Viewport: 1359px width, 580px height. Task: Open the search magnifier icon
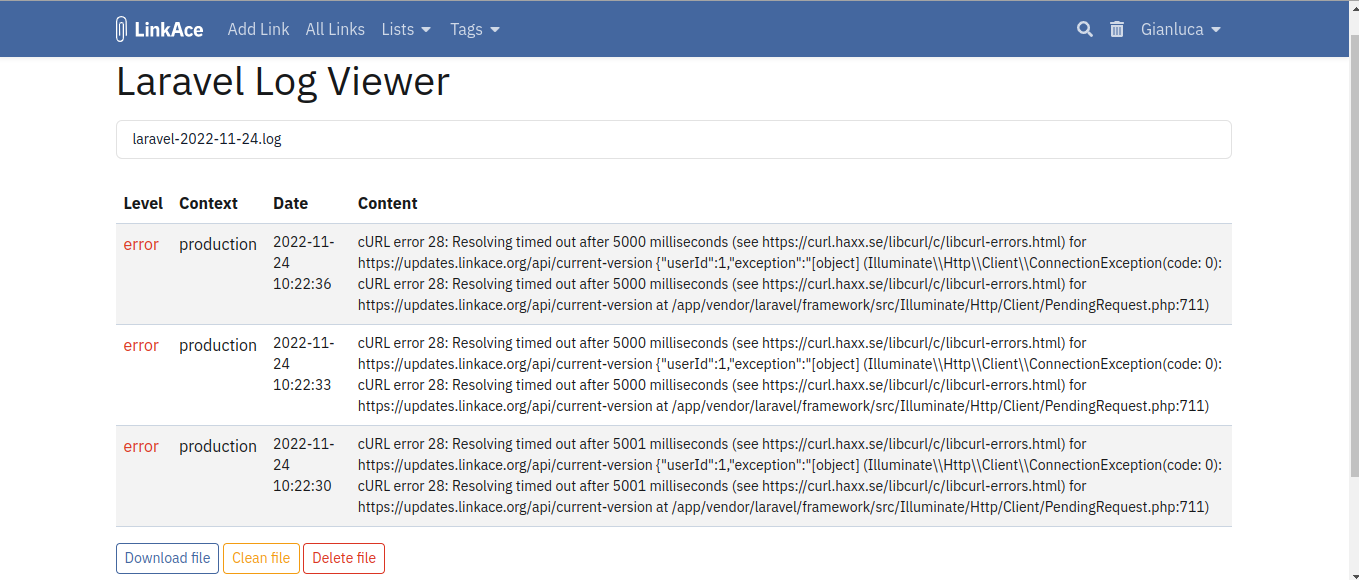click(x=1085, y=29)
